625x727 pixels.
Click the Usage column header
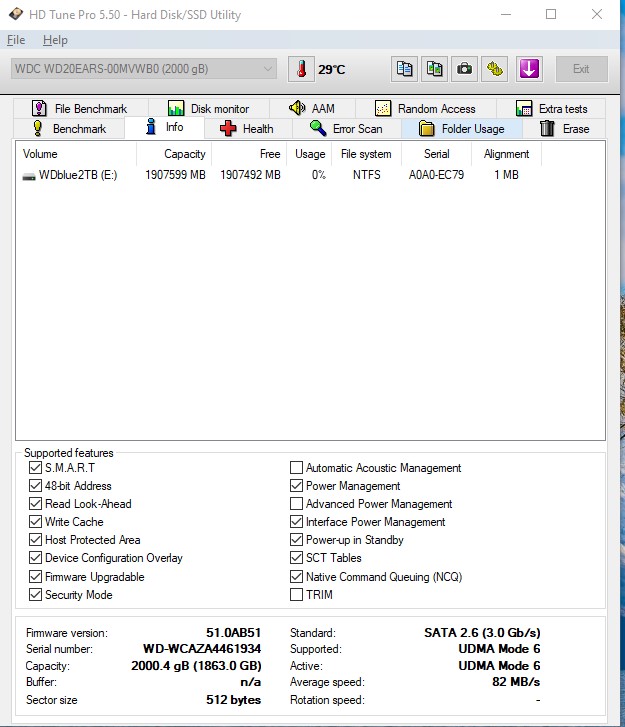(309, 154)
